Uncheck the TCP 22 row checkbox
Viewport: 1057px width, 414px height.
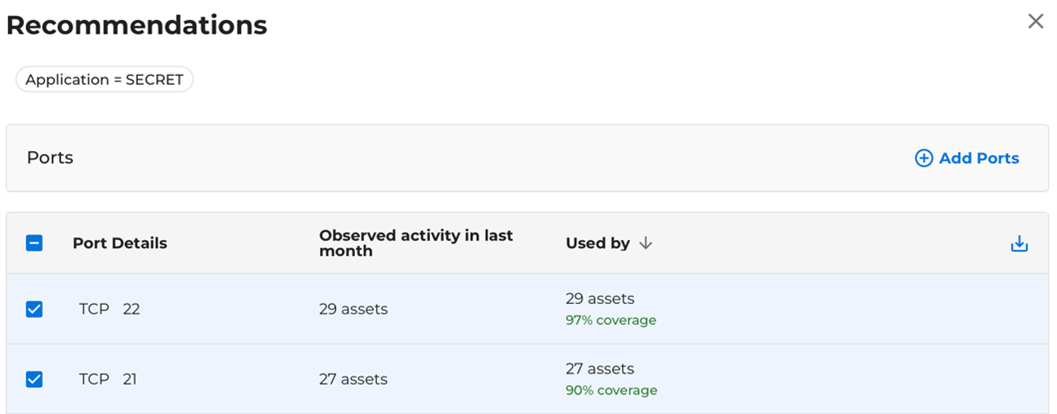tap(34, 309)
